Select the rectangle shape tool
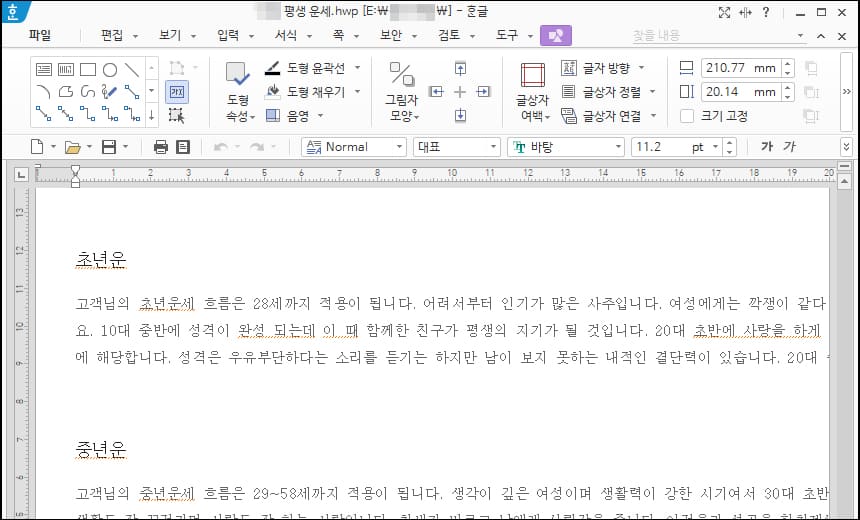The height and width of the screenshot is (520, 860). [x=88, y=70]
